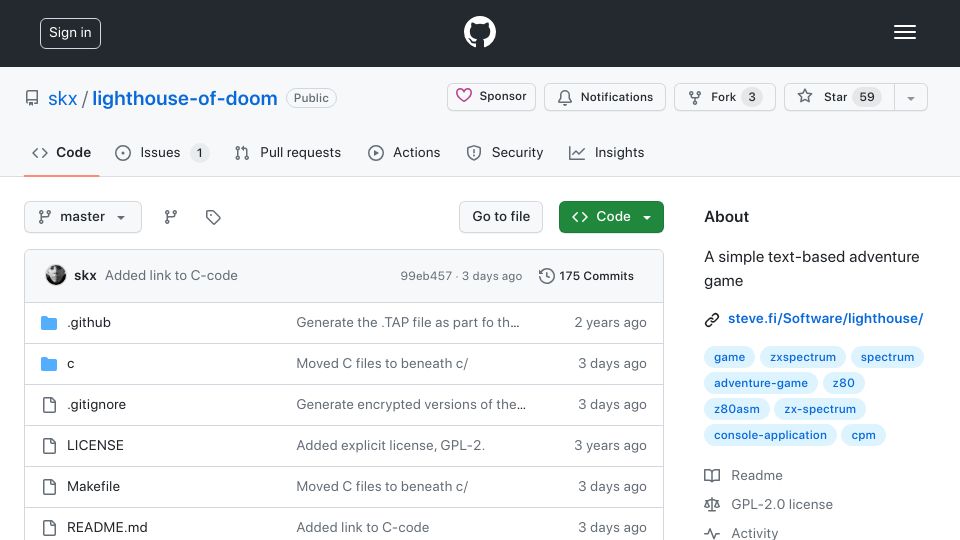This screenshot has width=960, height=540.
Task: Select the z80asm topic tag
Action: coord(737,409)
